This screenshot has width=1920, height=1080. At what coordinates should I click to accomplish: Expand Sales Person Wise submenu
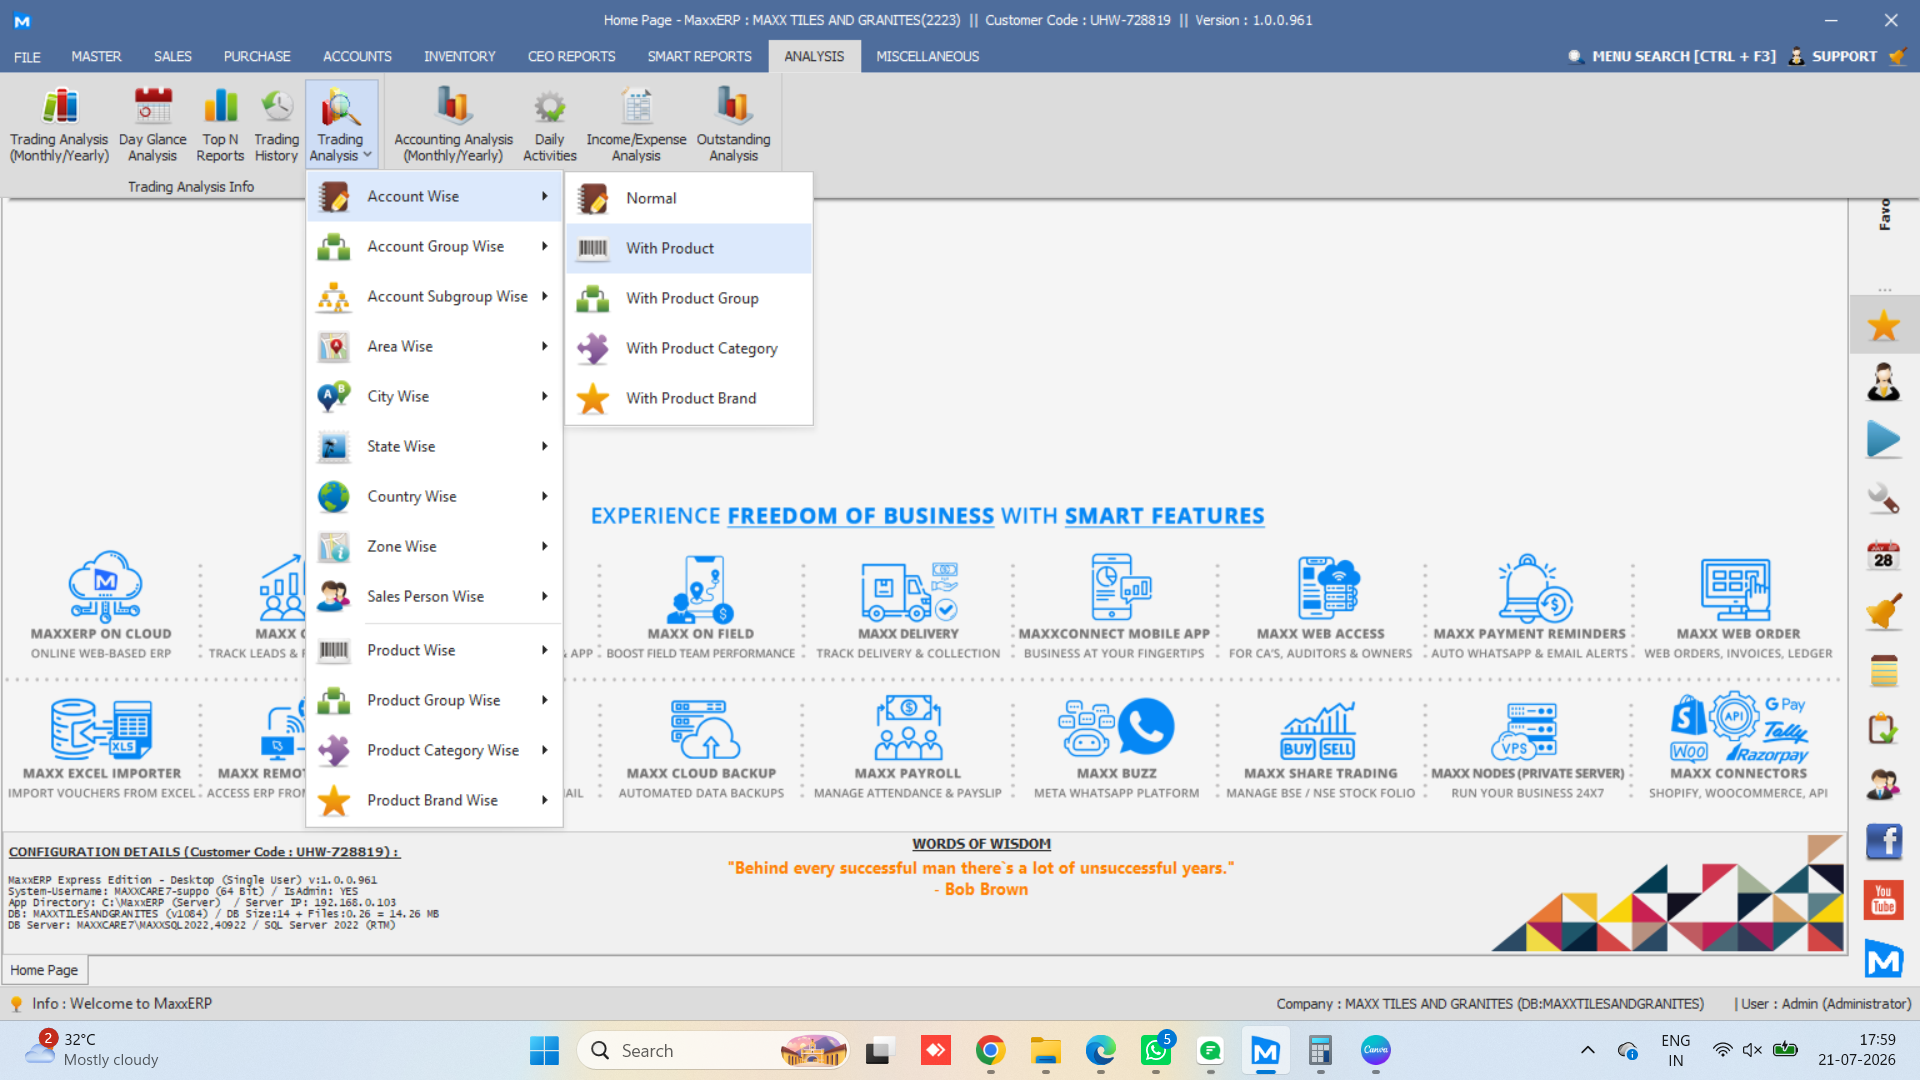434,597
